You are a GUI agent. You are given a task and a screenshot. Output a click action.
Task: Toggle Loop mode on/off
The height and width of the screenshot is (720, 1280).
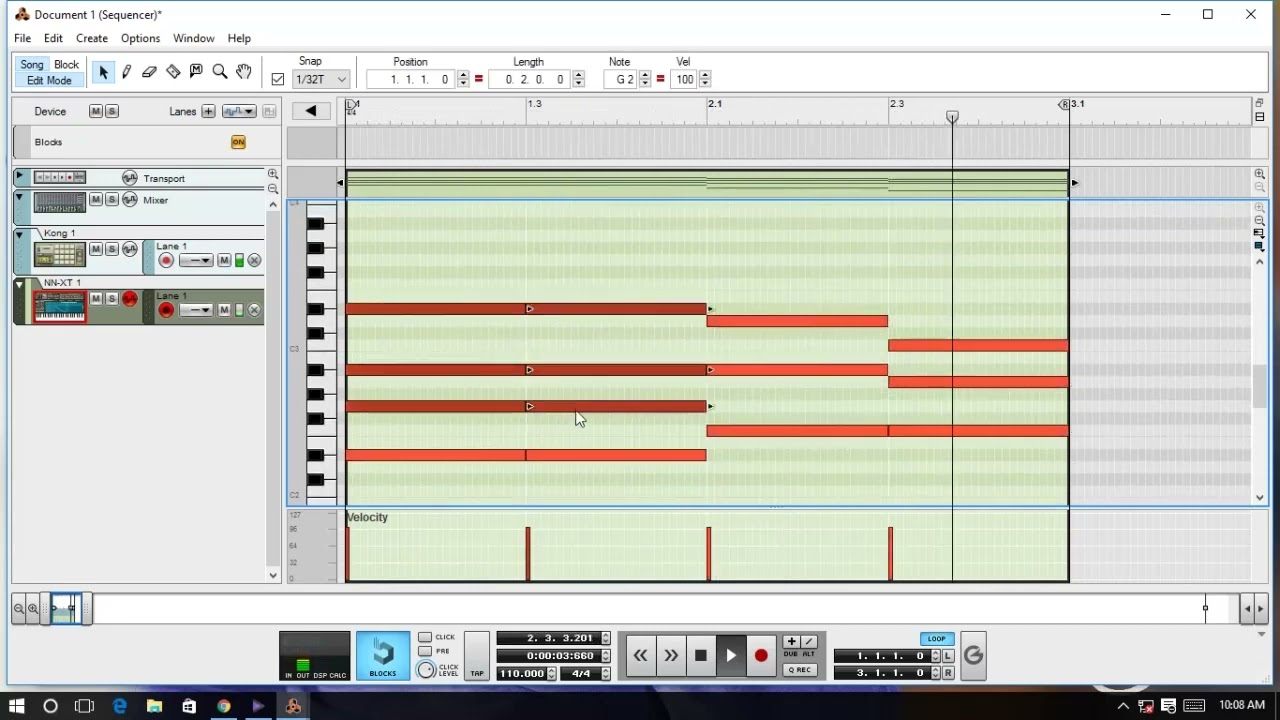click(x=936, y=639)
